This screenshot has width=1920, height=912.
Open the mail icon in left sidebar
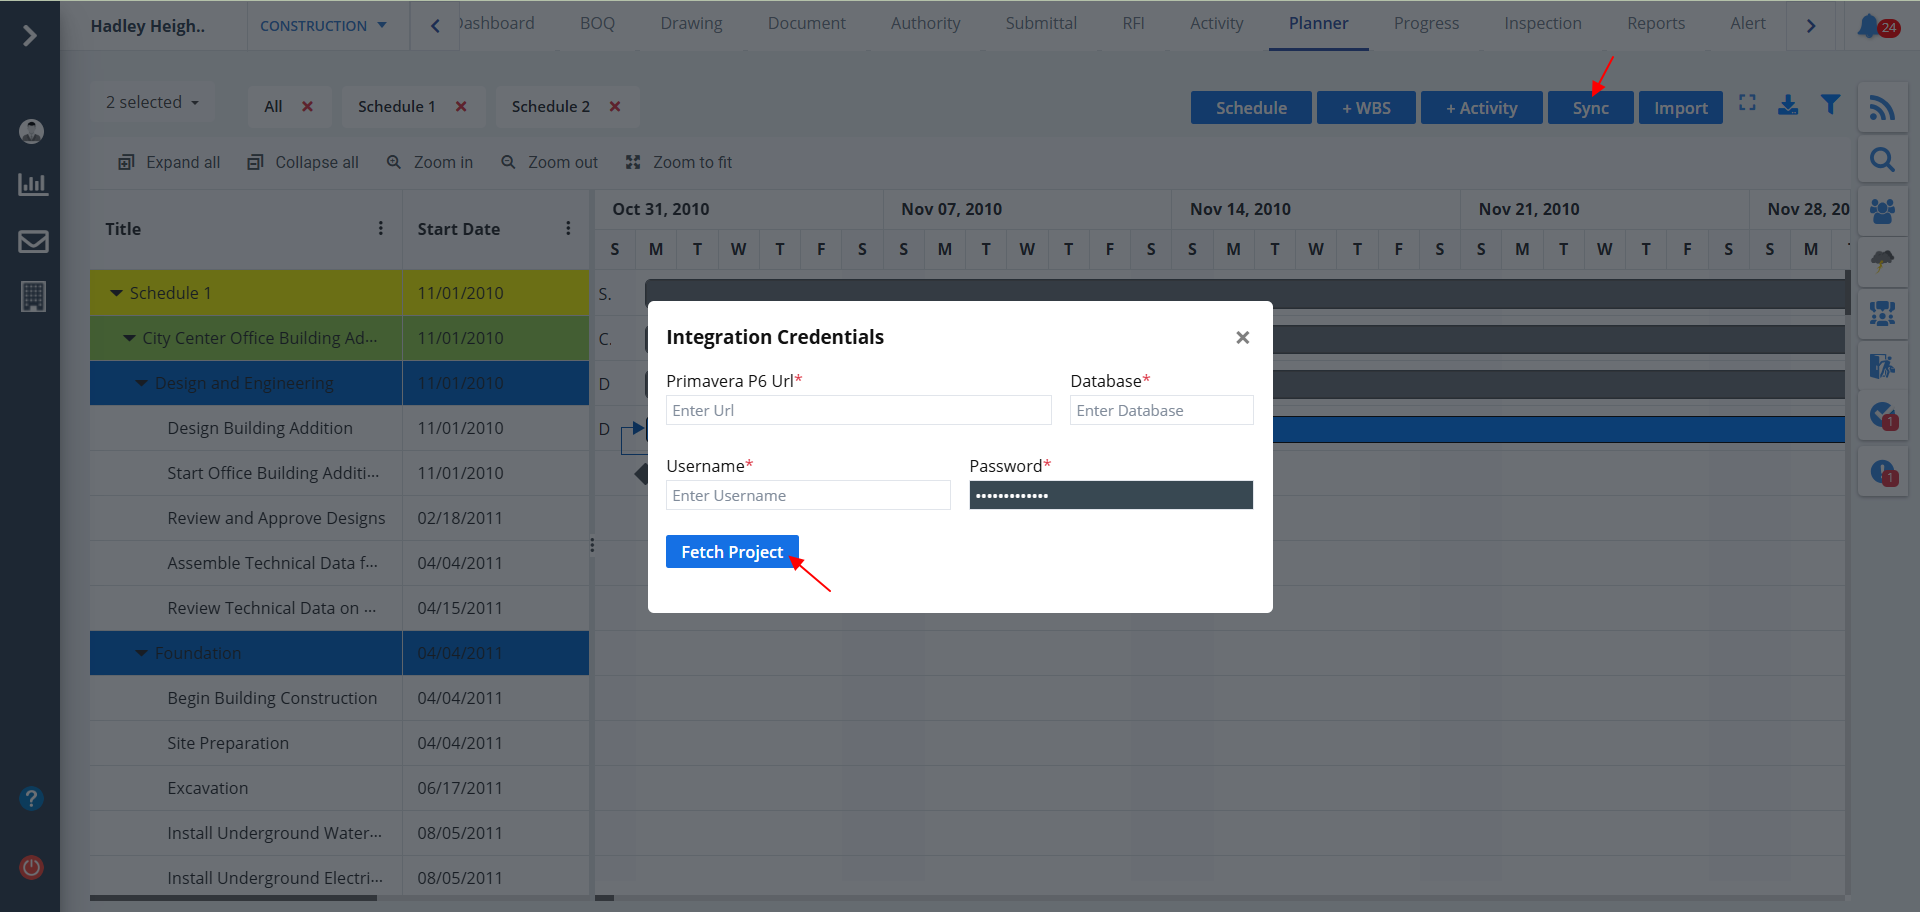pyautogui.click(x=33, y=241)
